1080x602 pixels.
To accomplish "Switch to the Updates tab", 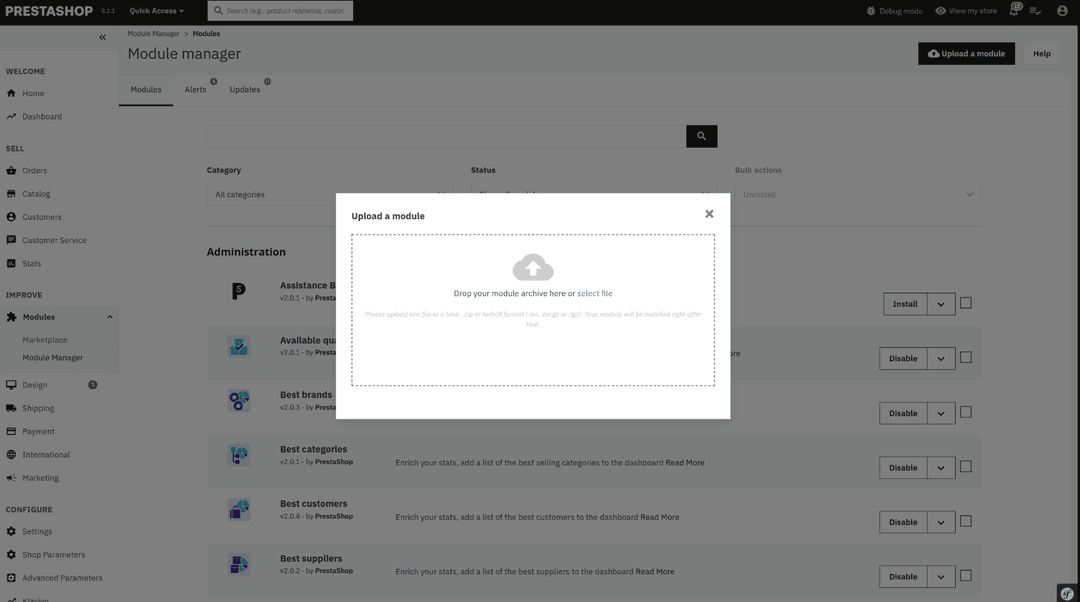I will [x=244, y=89].
